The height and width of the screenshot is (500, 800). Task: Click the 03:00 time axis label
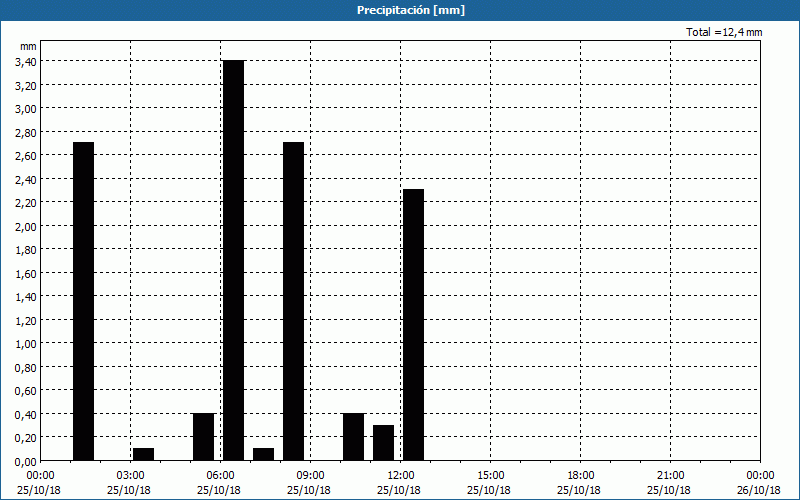point(131,476)
